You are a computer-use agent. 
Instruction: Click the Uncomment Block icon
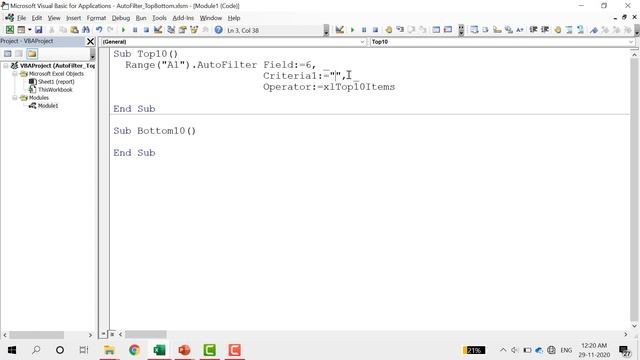click(x=580, y=30)
